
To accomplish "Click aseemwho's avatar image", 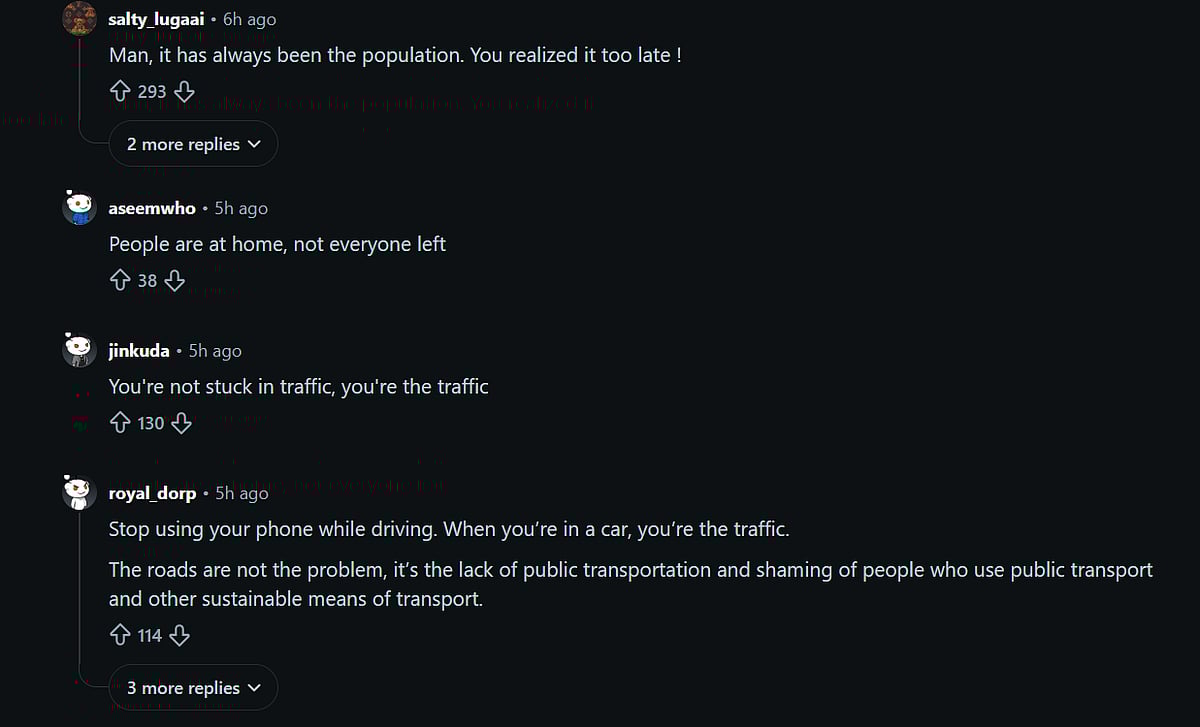I will [79, 208].
